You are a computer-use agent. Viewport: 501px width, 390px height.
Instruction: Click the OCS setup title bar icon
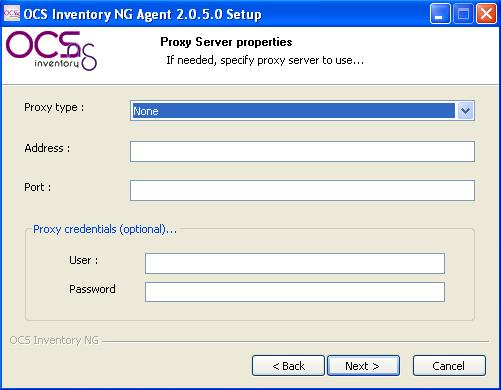(12, 13)
